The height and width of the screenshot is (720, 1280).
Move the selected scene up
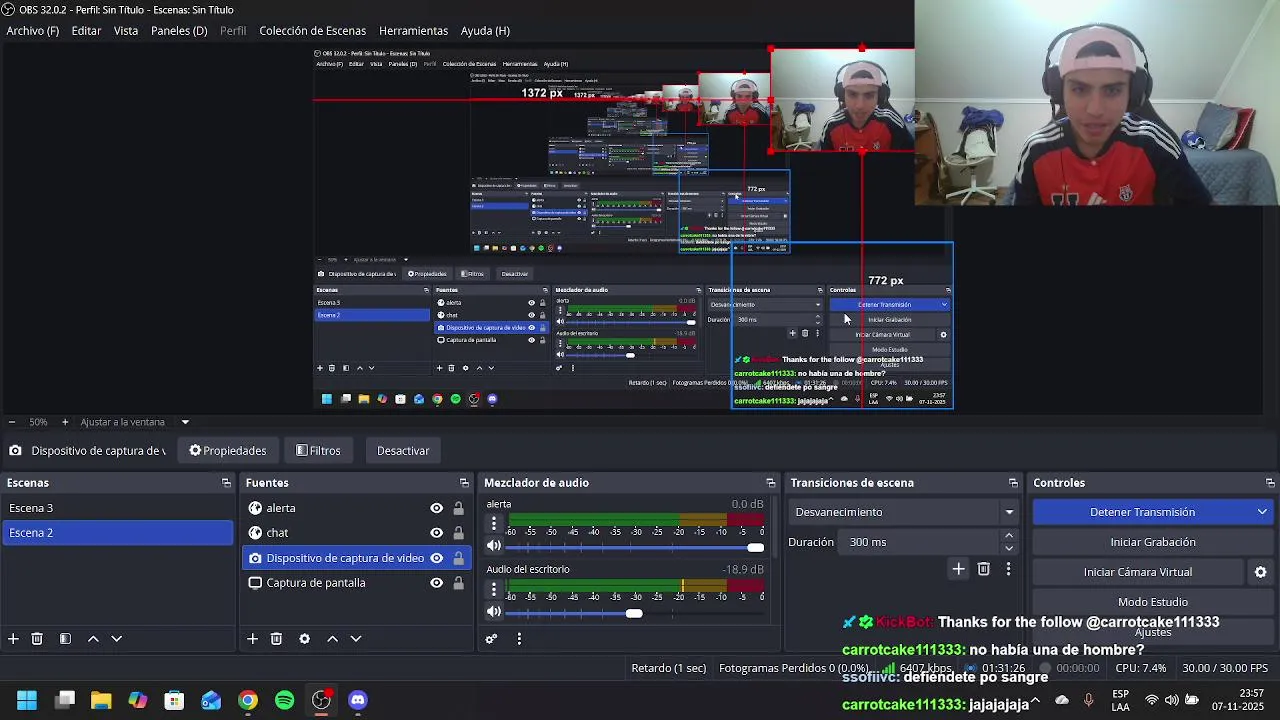point(93,638)
